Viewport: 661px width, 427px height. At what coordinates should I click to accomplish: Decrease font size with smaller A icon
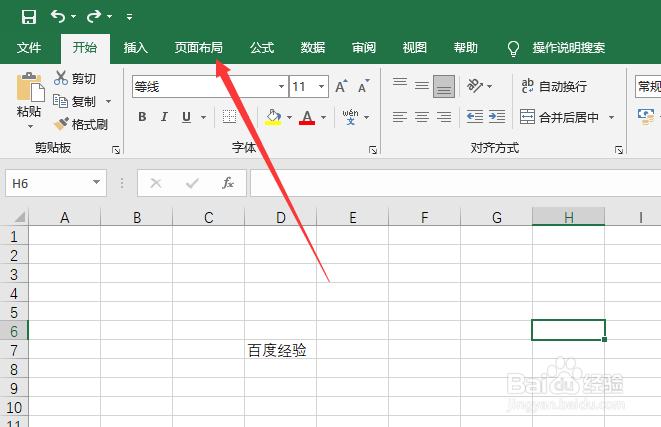364,86
